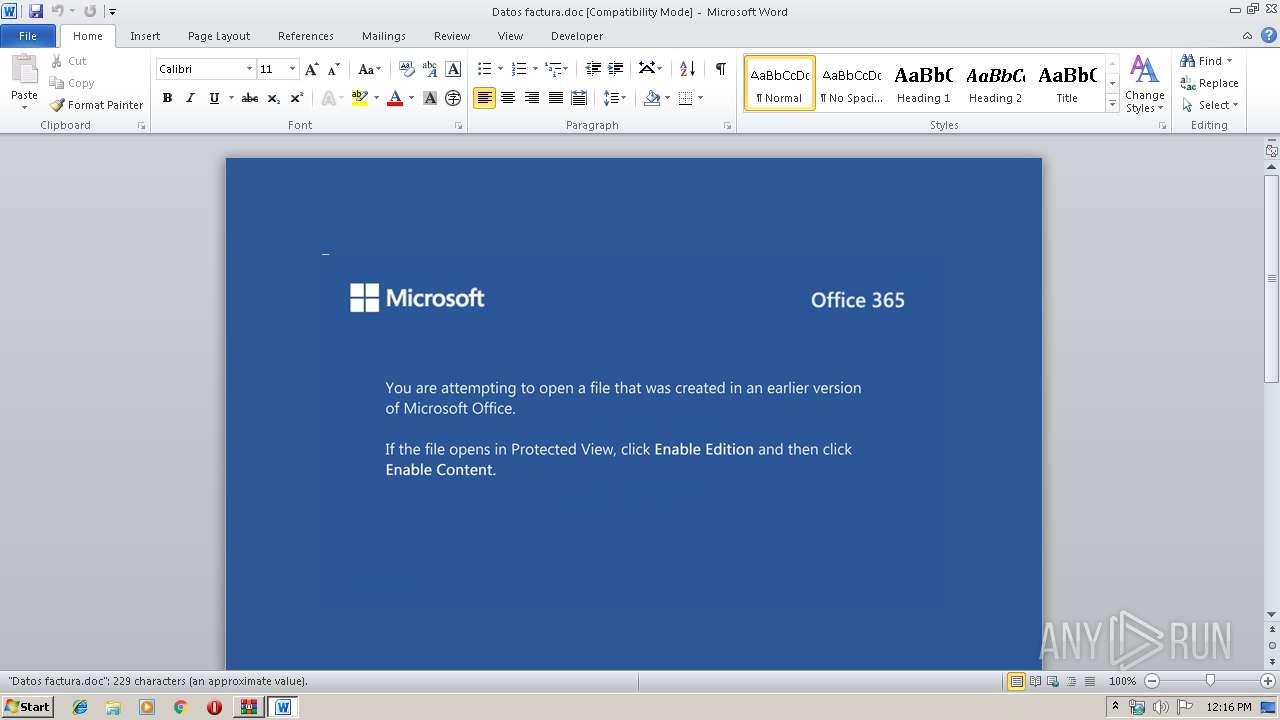Align text right

[x=532, y=98]
